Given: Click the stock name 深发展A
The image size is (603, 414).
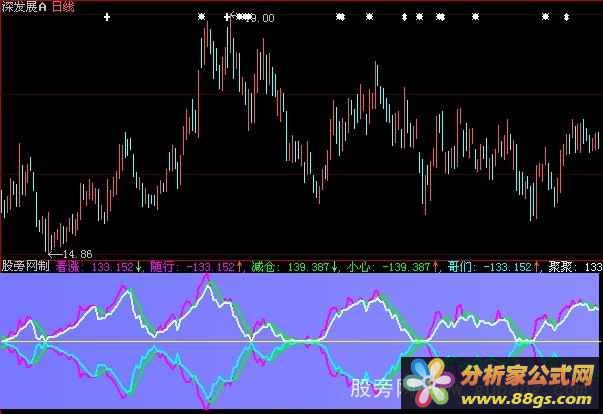Looking at the screenshot, I should (24, 7).
